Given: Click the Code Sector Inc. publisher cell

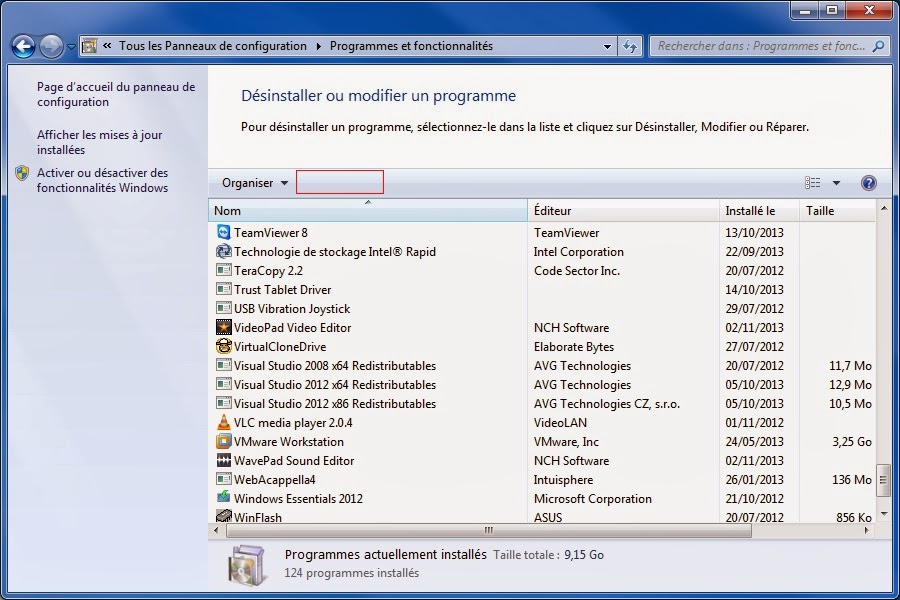Looking at the screenshot, I should (577, 270).
